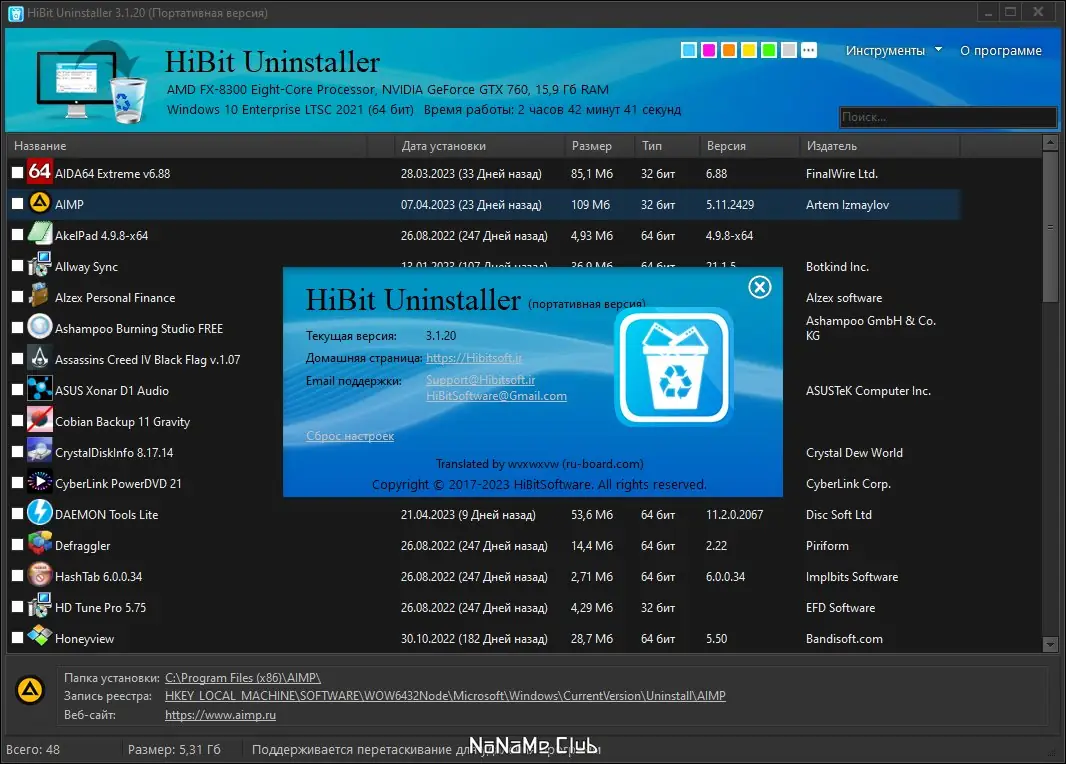Choose the gray theme color swatch
This screenshot has height=764, width=1066.
click(789, 50)
